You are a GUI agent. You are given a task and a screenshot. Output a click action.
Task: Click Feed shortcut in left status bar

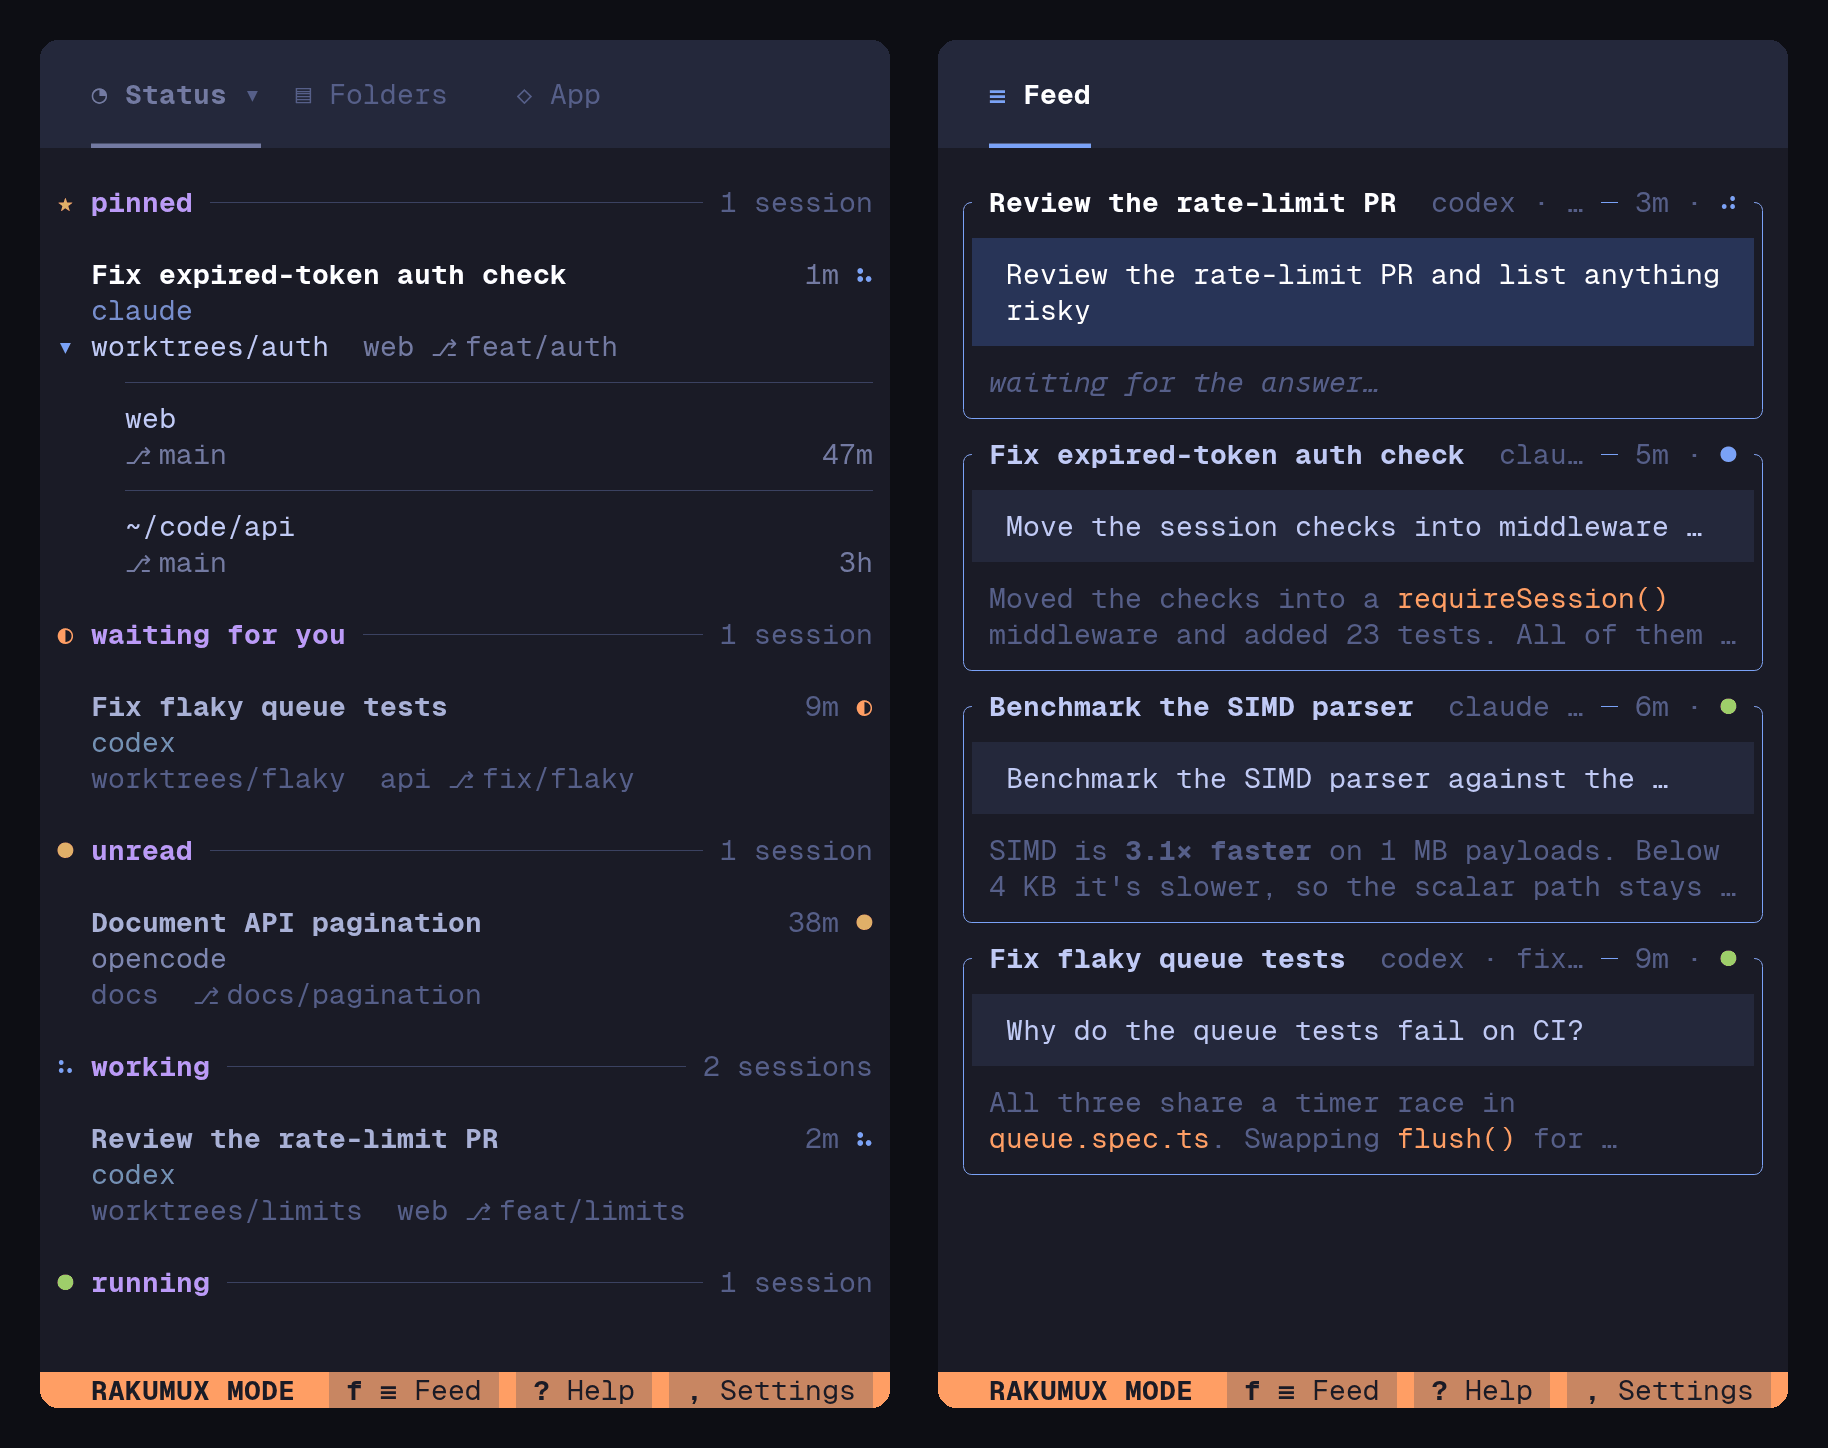(x=414, y=1391)
